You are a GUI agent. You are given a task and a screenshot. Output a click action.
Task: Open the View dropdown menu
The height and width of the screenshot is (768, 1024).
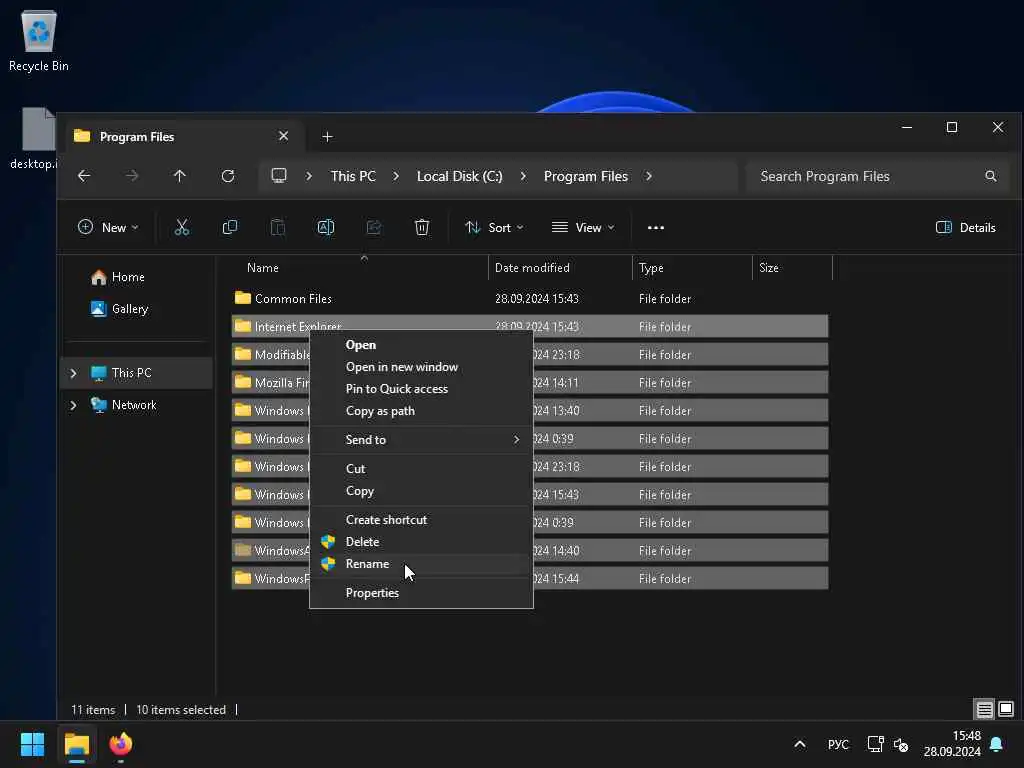(x=583, y=227)
